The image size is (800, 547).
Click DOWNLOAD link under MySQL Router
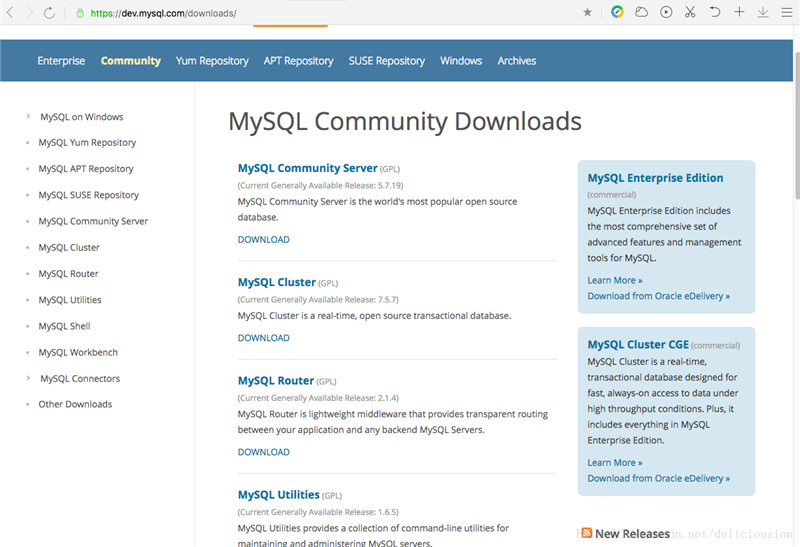click(264, 452)
